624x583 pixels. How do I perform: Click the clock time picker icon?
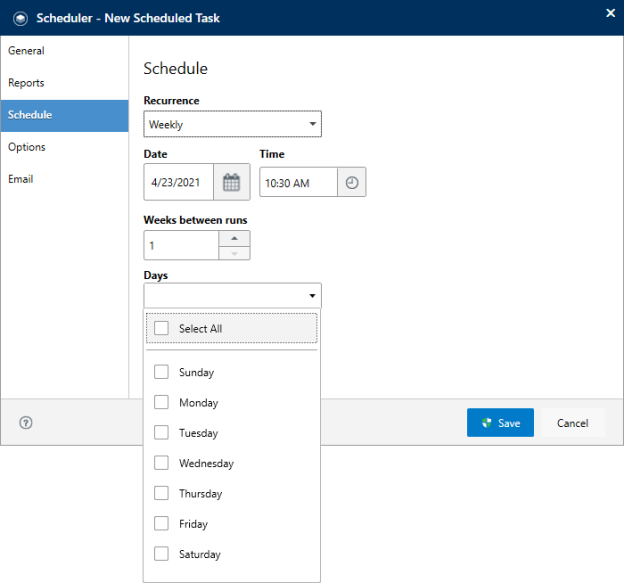(351, 183)
